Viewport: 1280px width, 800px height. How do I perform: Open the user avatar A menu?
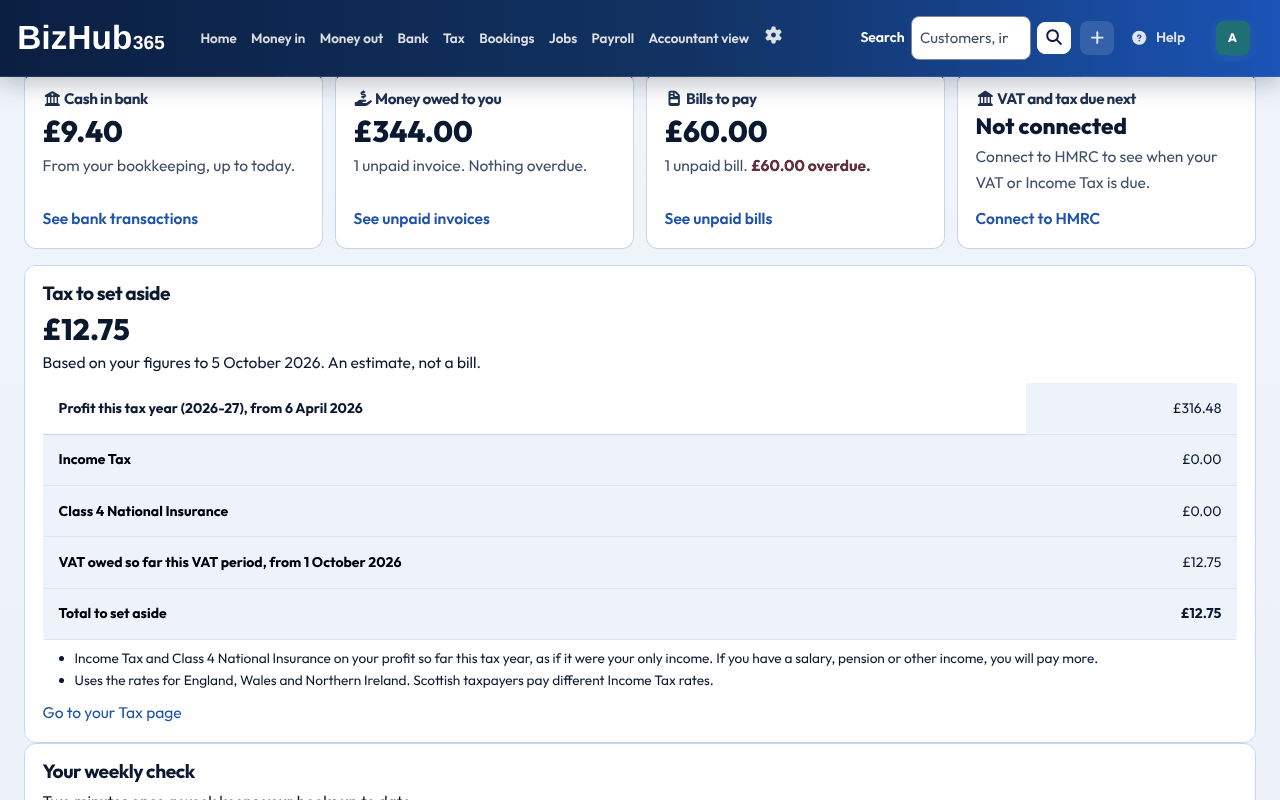(x=1232, y=38)
